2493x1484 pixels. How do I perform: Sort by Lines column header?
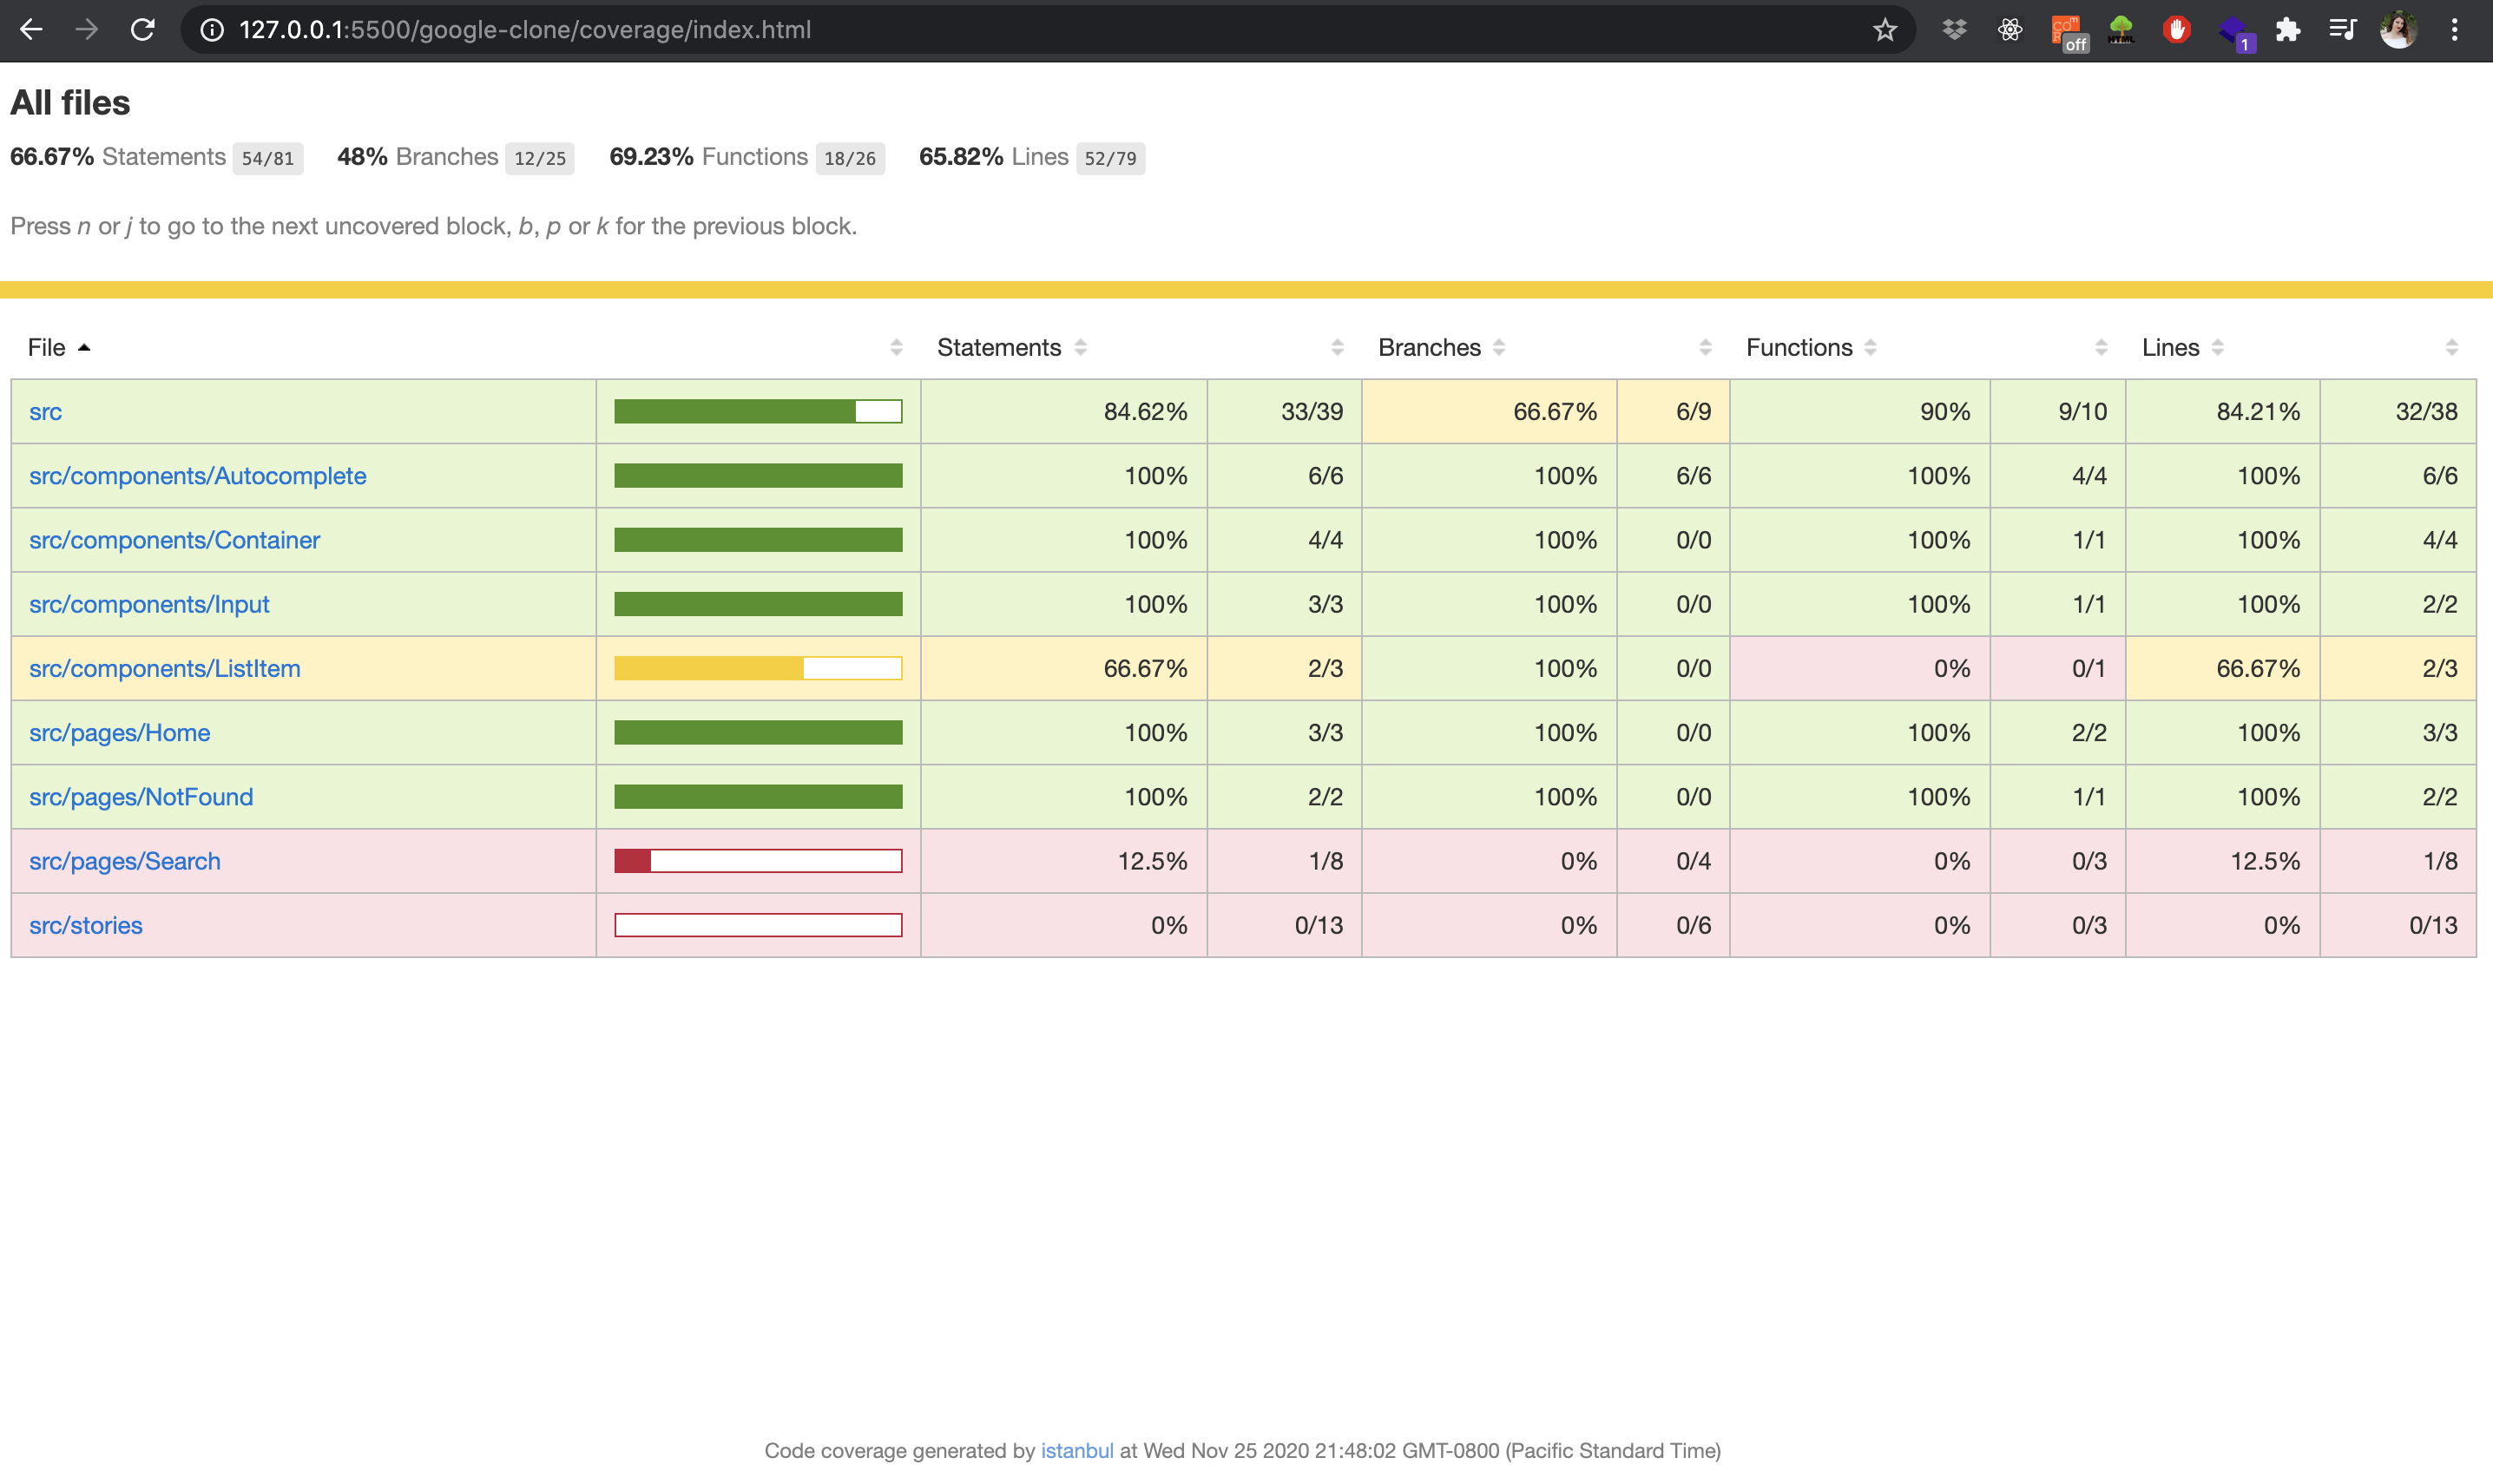point(2182,347)
